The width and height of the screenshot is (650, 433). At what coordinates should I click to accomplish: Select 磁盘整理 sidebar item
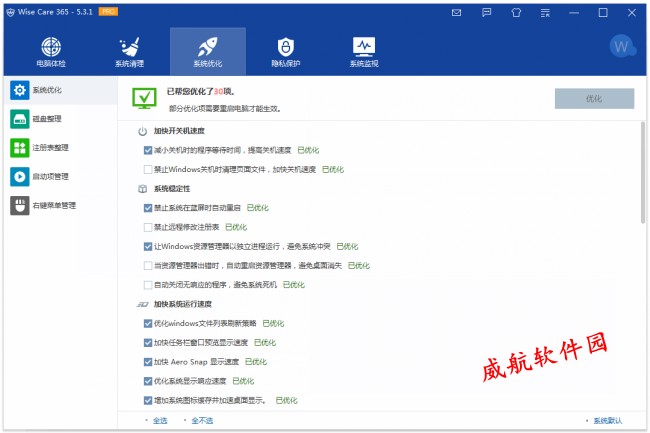(x=61, y=119)
